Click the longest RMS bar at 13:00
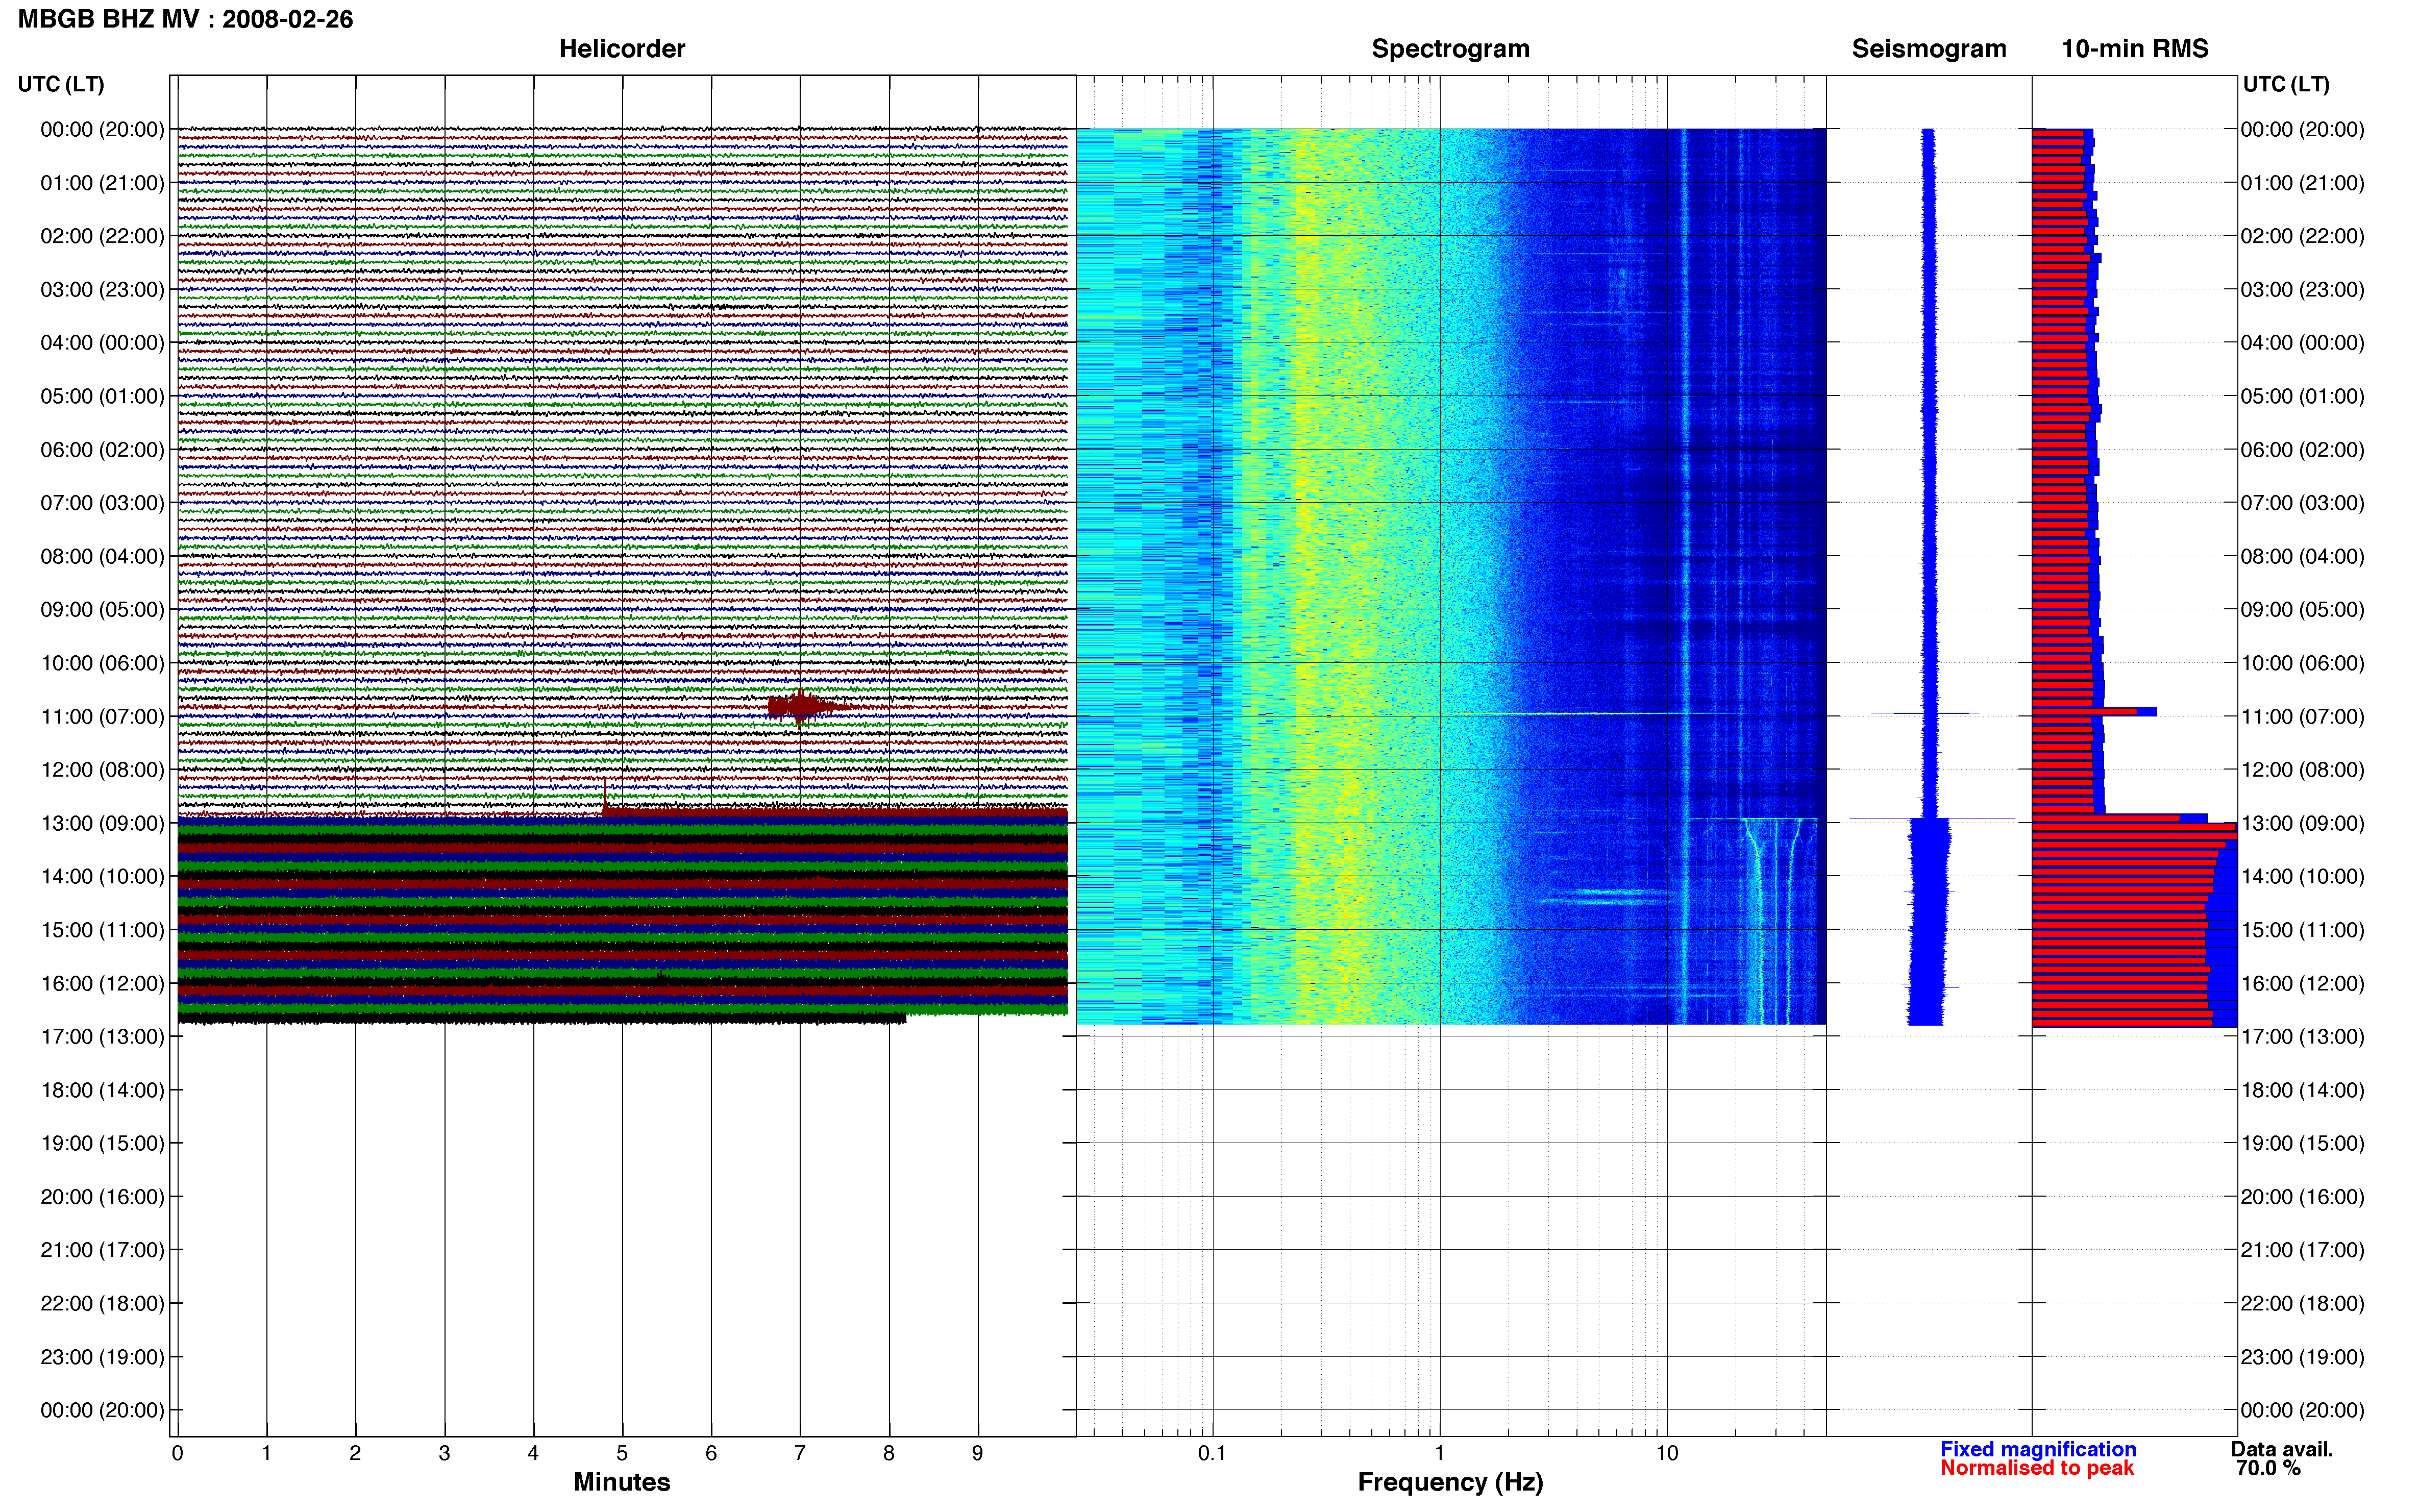 [x=2134, y=827]
